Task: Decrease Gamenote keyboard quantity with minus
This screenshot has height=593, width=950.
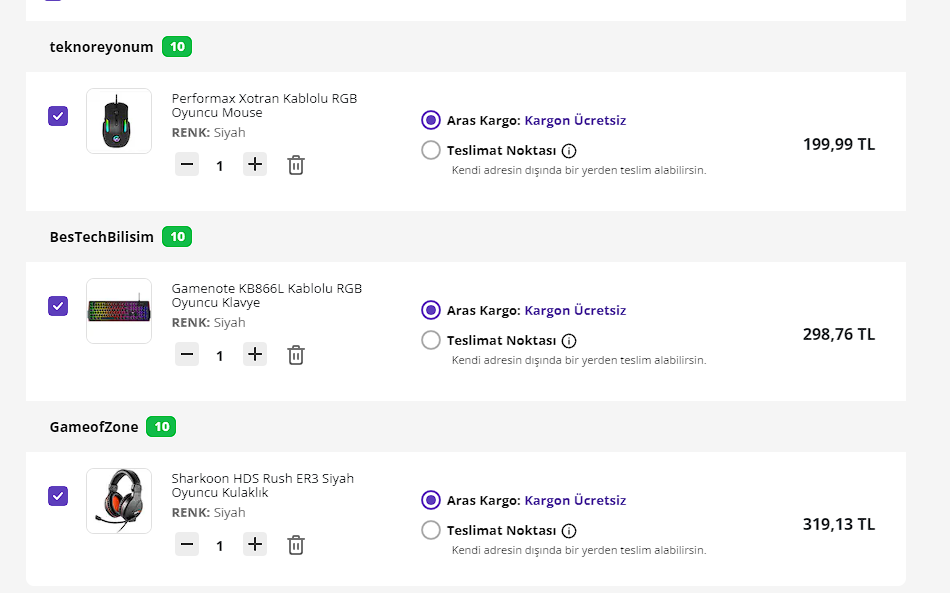Action: pos(187,354)
